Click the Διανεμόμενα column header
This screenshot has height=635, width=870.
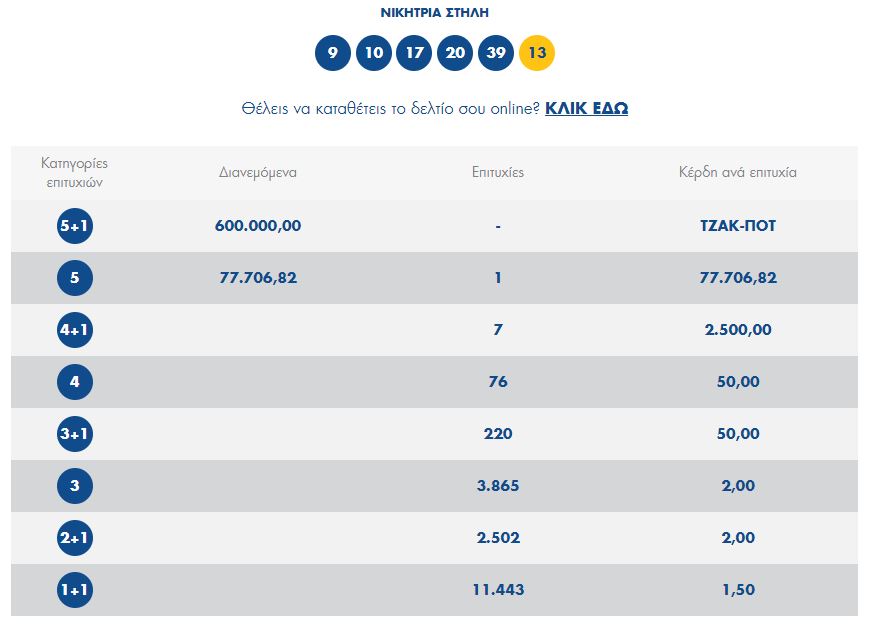pyautogui.click(x=258, y=173)
